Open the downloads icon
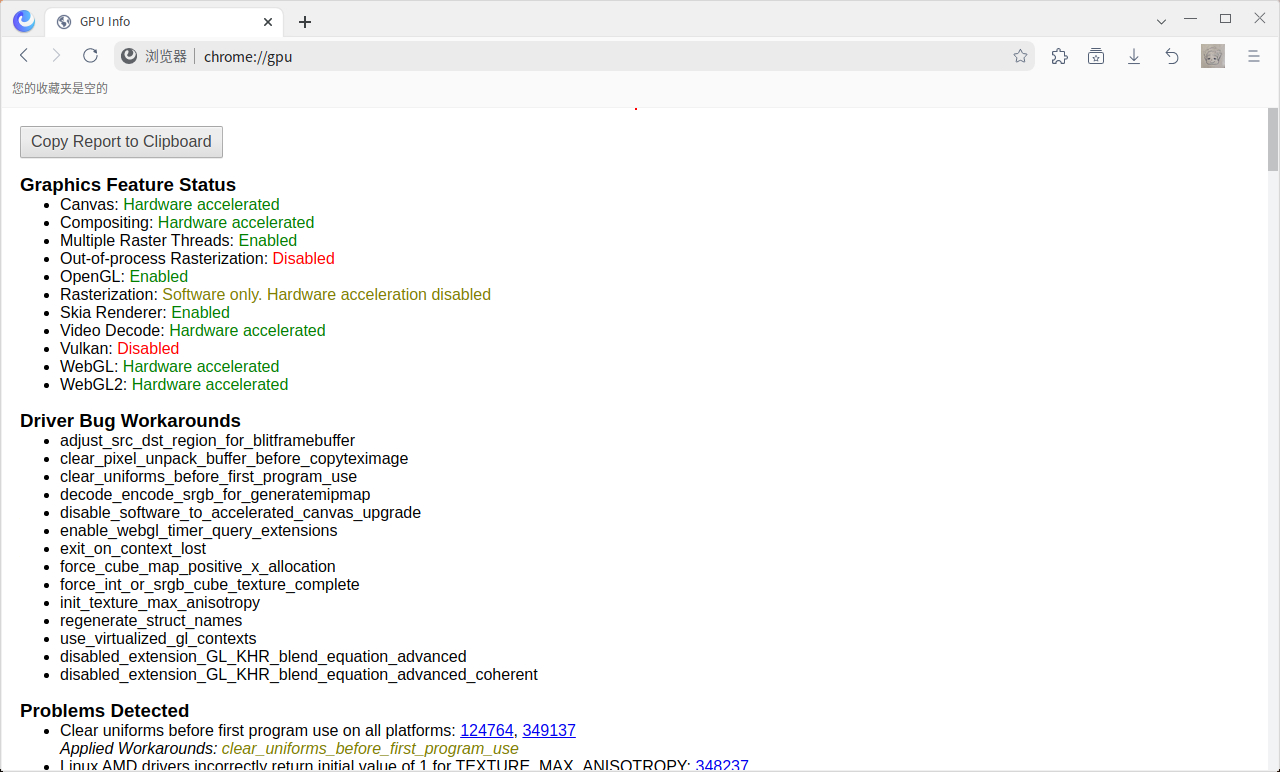 pos(1134,56)
